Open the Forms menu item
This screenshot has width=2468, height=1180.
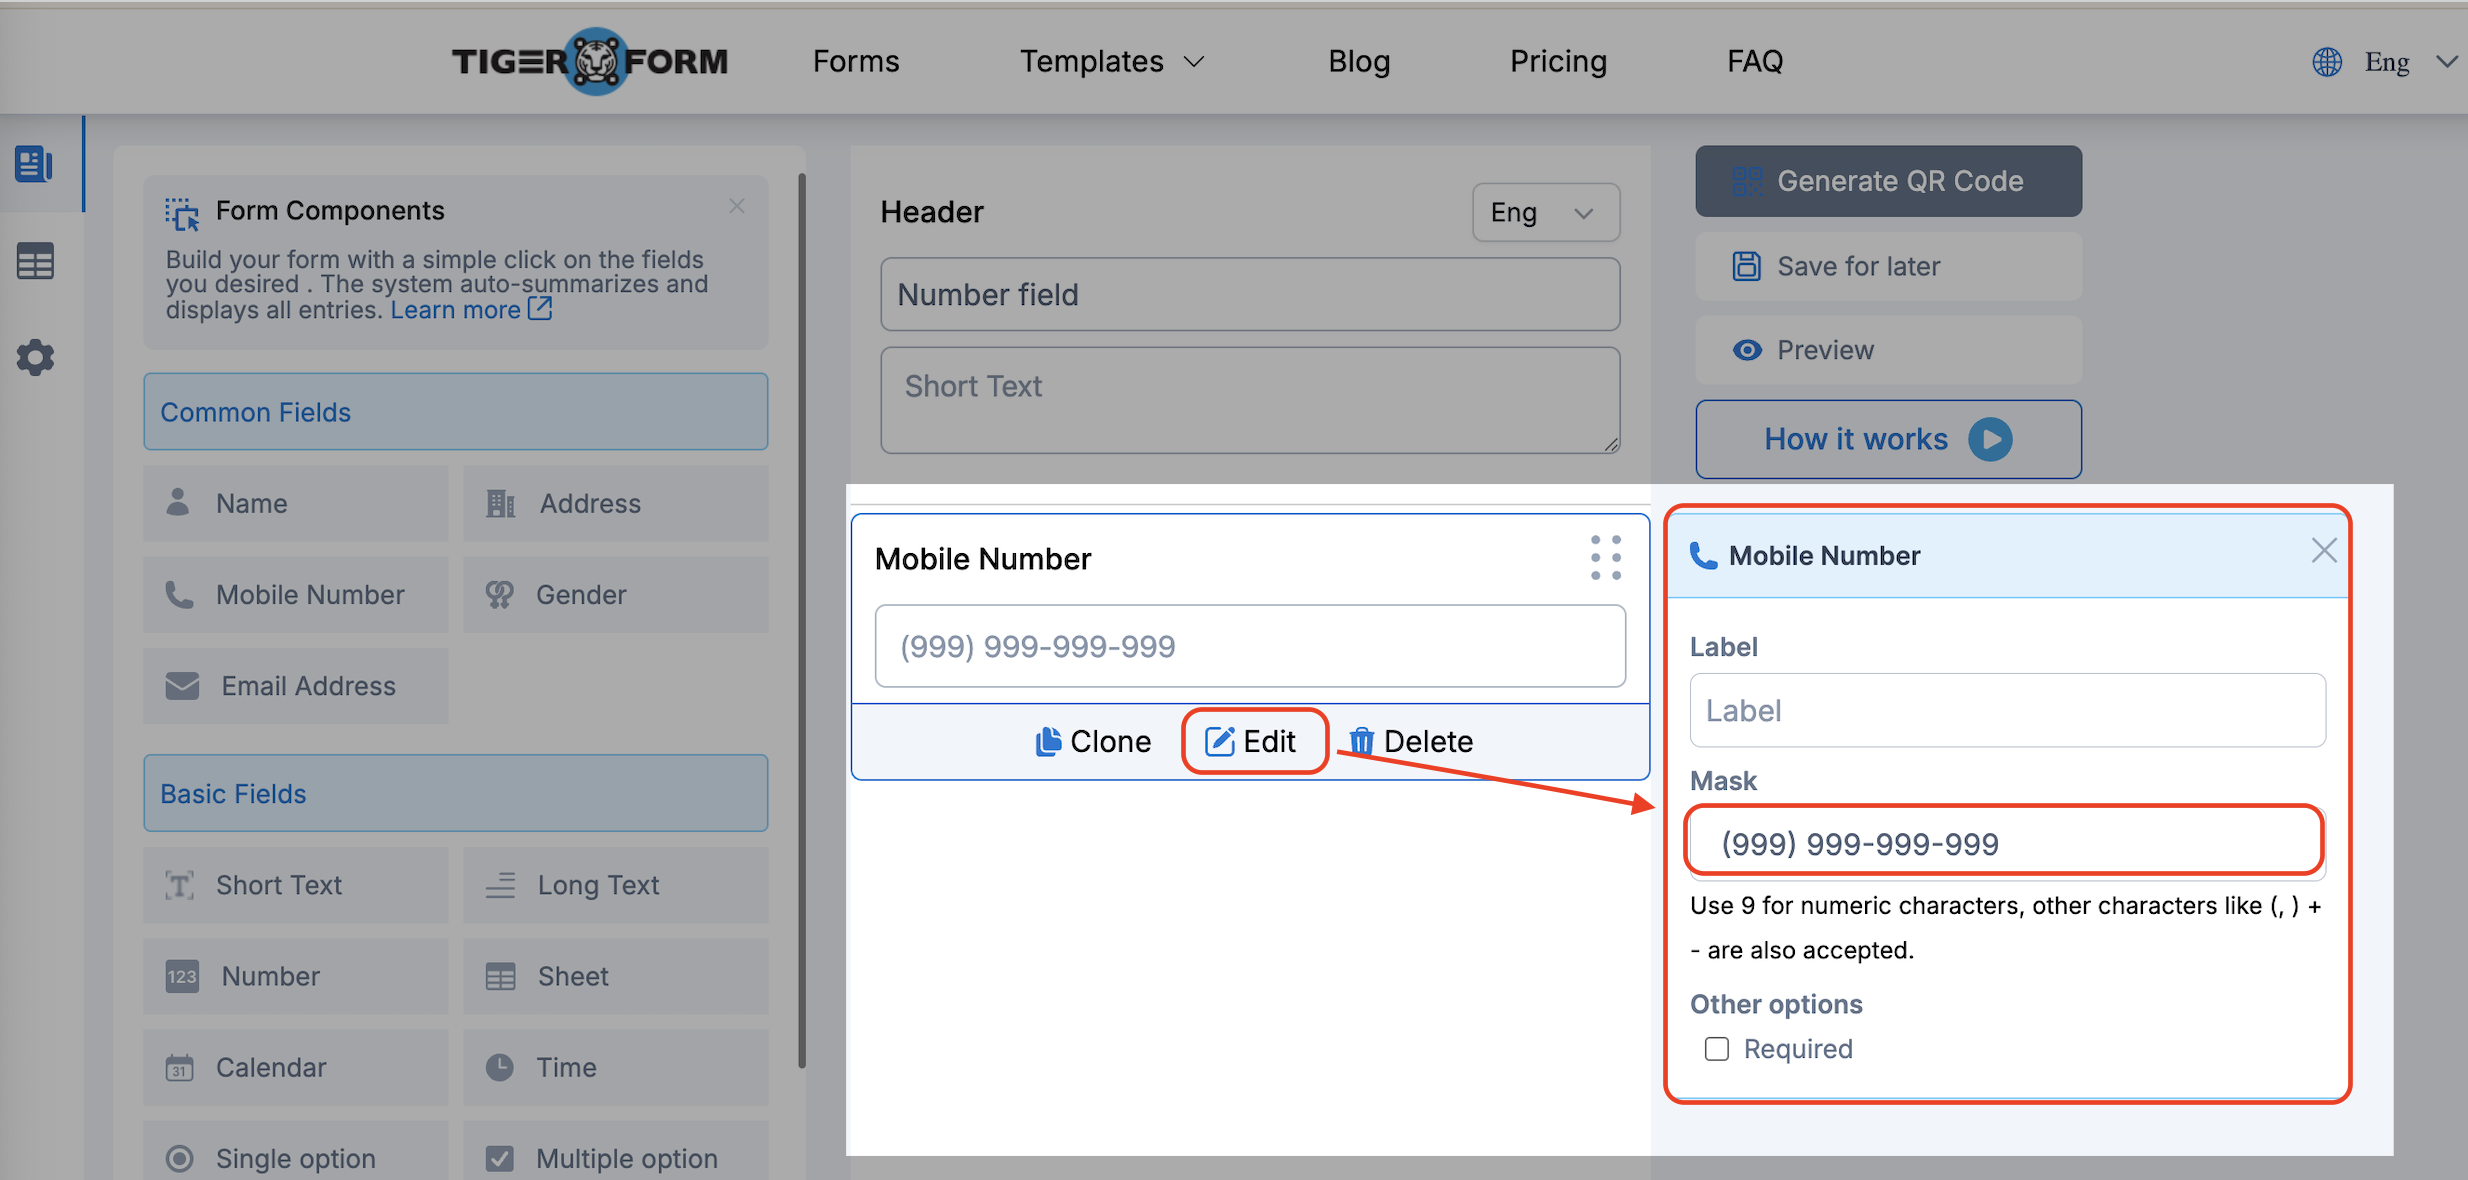point(856,62)
